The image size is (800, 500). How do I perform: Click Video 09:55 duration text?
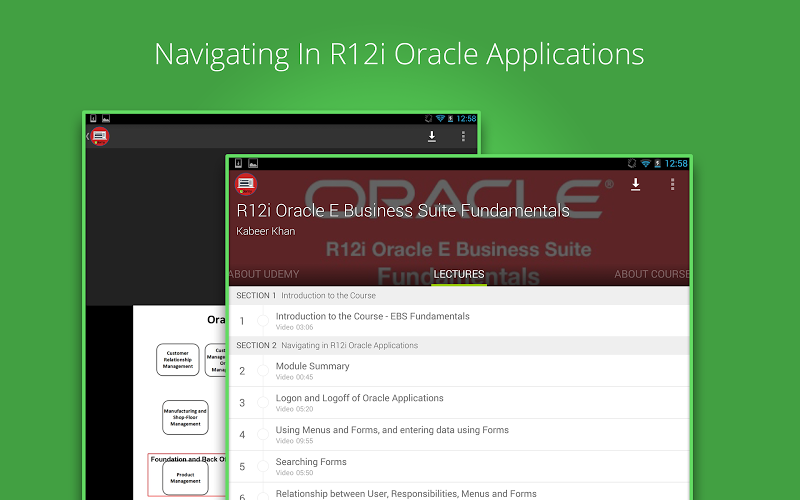(x=294, y=441)
